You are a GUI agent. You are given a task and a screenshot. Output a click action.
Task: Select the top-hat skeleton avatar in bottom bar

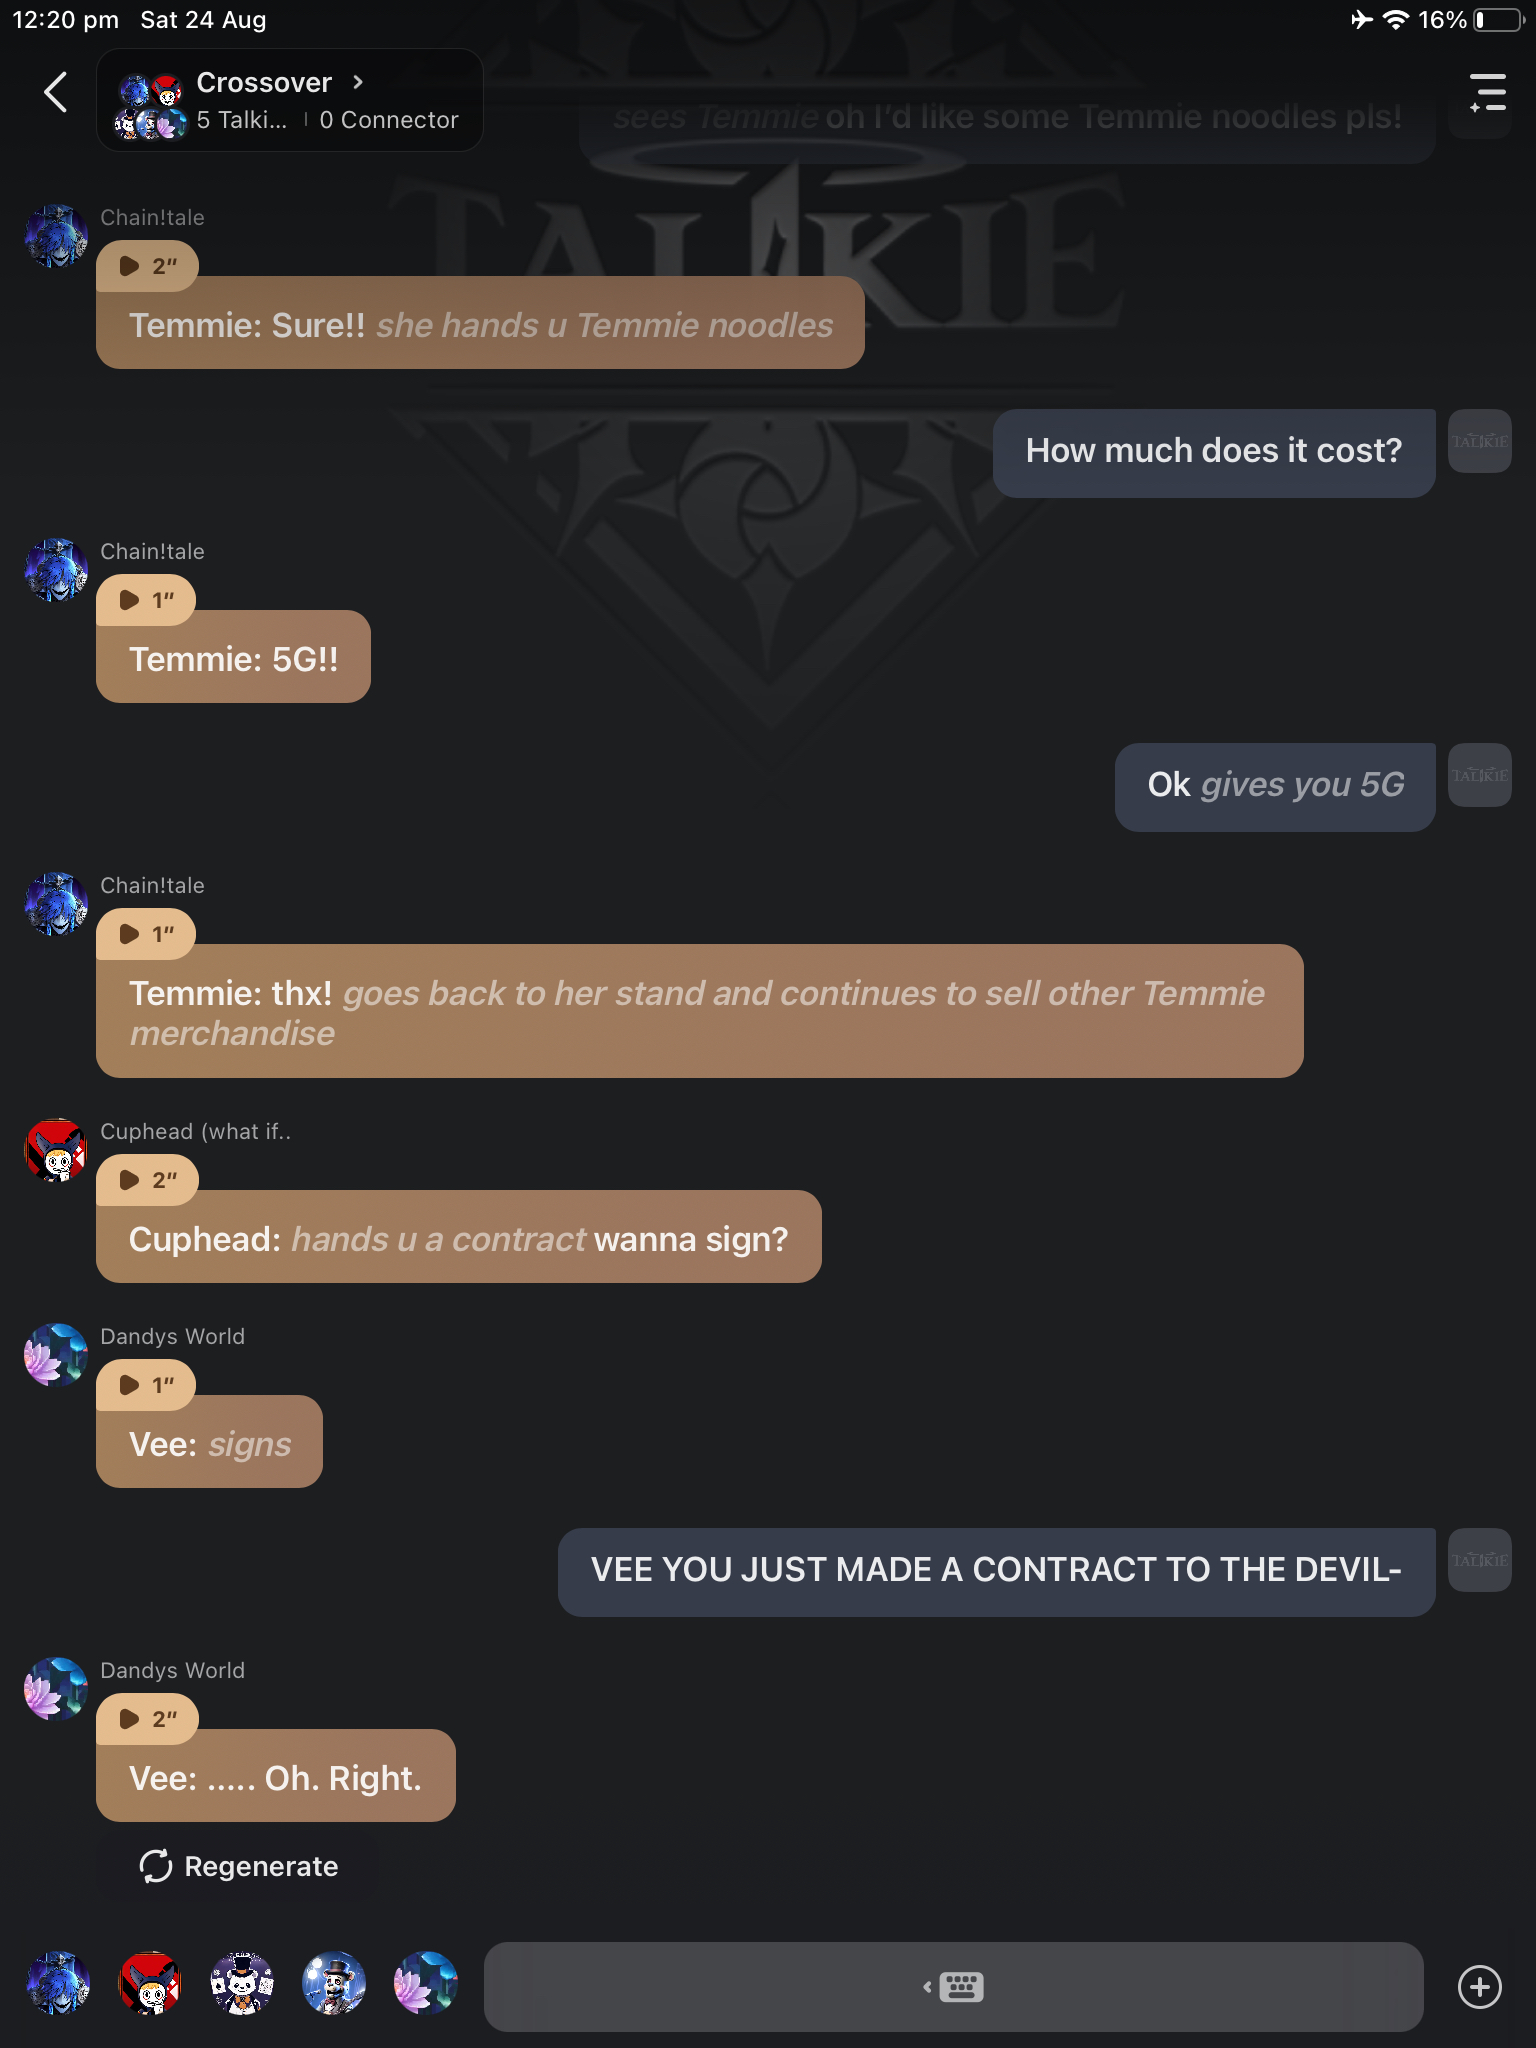pyautogui.click(x=334, y=1982)
